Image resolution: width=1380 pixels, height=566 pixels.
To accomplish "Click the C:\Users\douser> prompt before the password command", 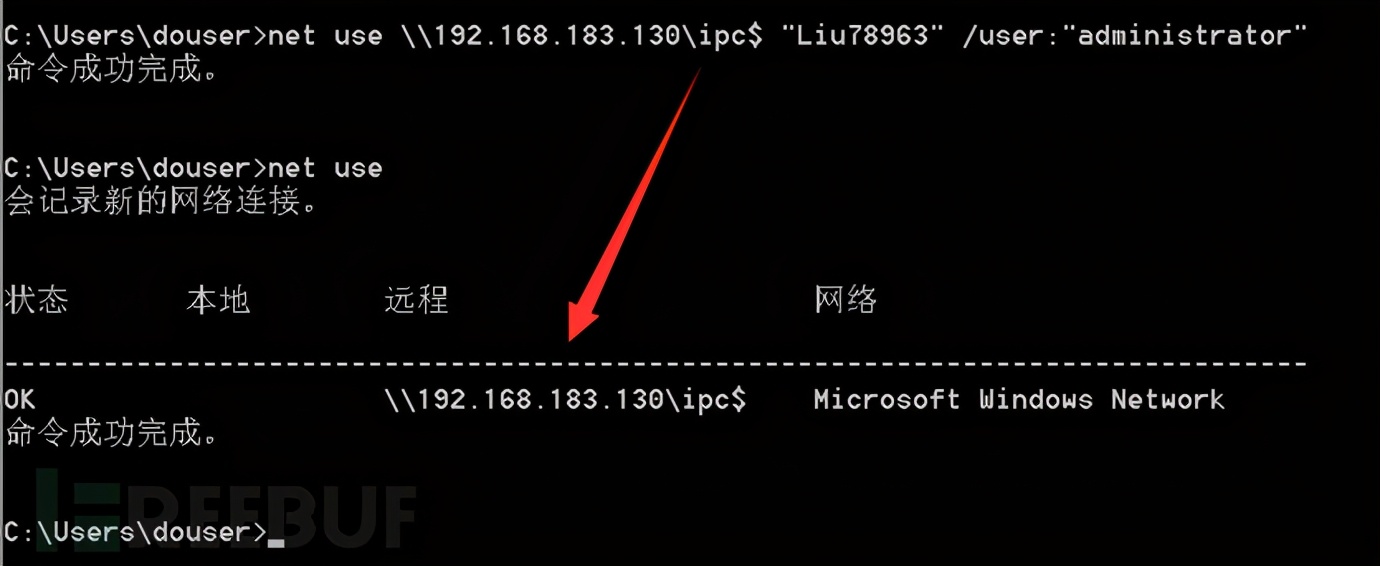I will point(136,36).
